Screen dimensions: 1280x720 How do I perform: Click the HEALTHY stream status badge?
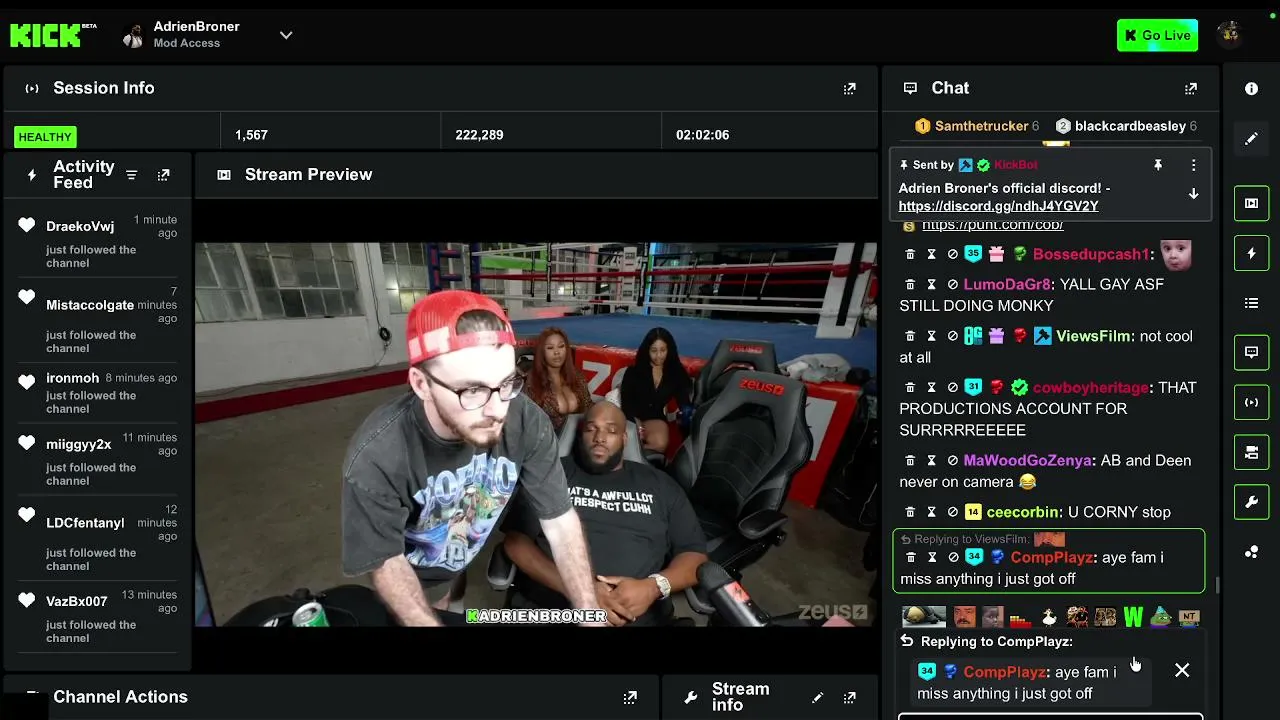point(45,137)
